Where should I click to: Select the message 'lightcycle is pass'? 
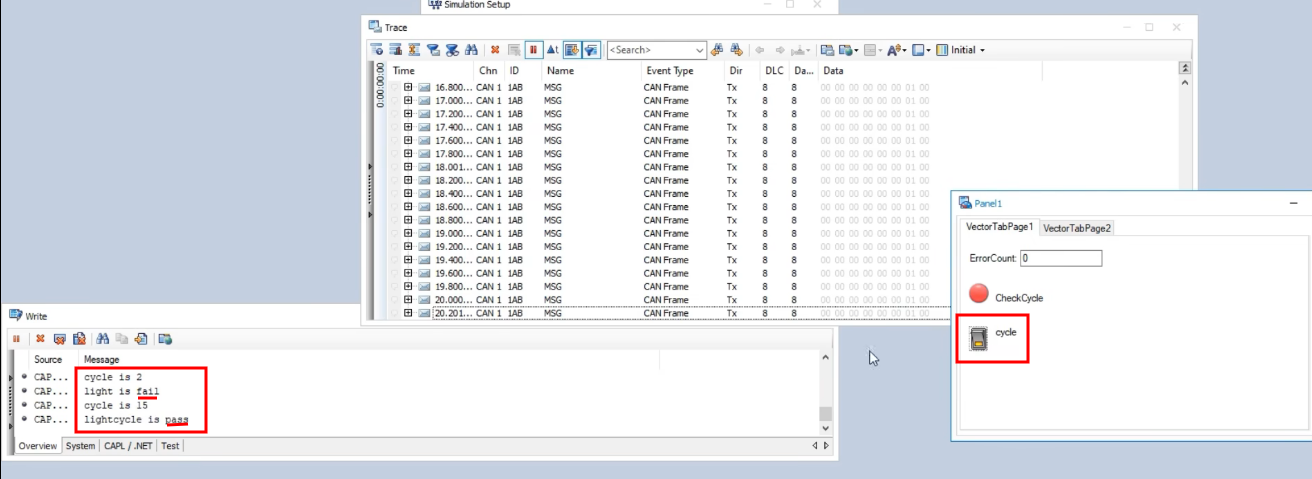click(x=136, y=420)
